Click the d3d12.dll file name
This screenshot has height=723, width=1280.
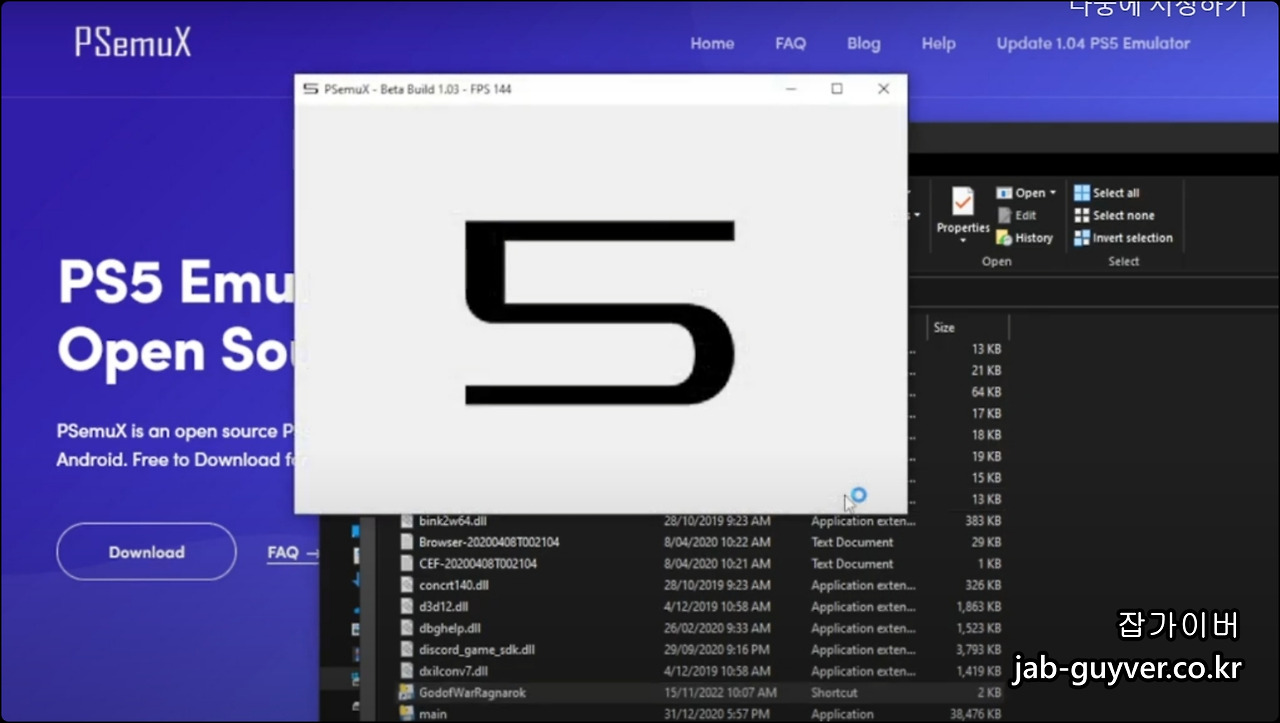click(445, 607)
